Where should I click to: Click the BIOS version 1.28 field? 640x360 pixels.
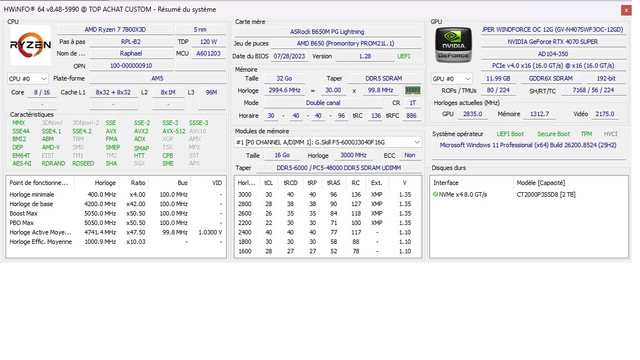click(365, 56)
